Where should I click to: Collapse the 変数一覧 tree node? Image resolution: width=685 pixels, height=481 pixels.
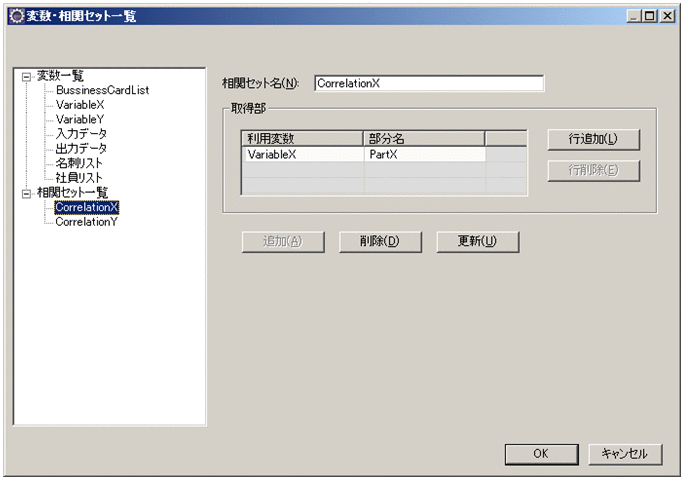click(x=27, y=77)
